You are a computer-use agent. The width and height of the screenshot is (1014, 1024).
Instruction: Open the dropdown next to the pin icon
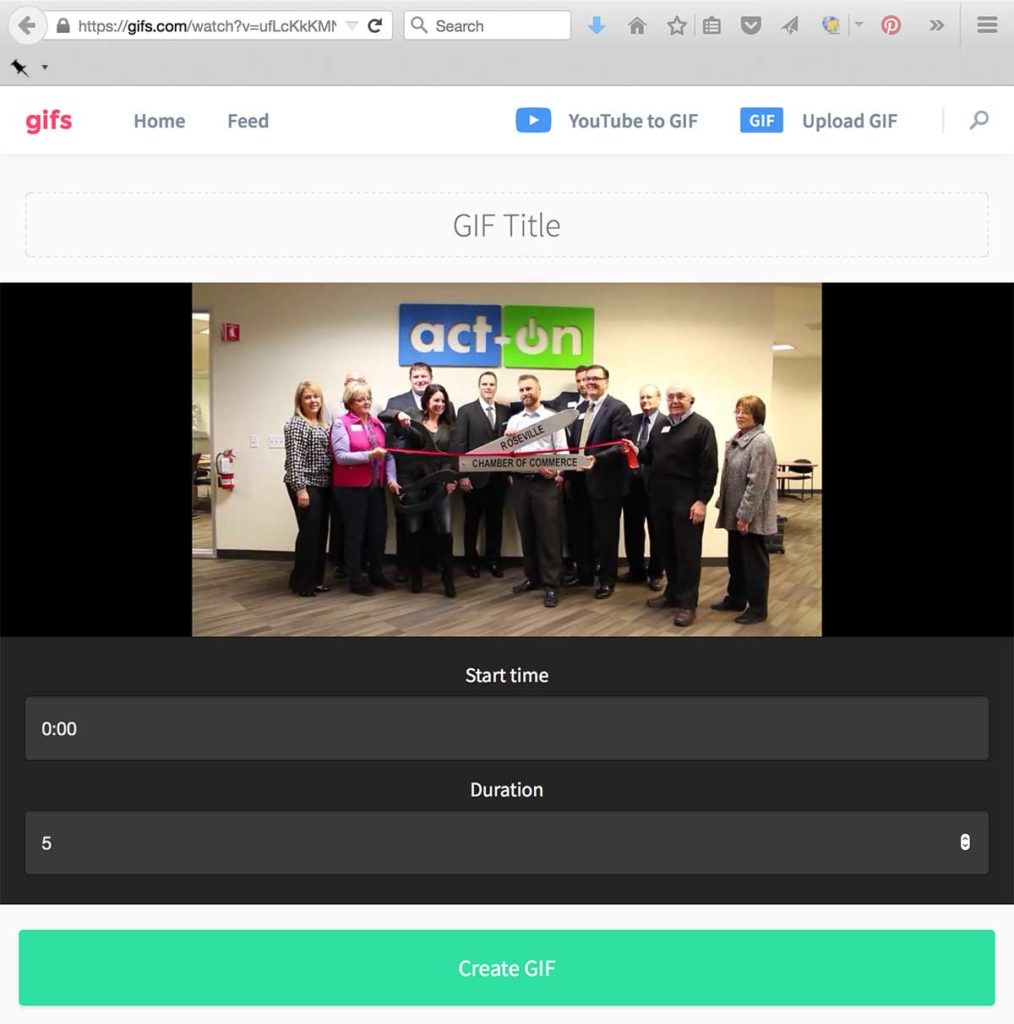[44, 67]
